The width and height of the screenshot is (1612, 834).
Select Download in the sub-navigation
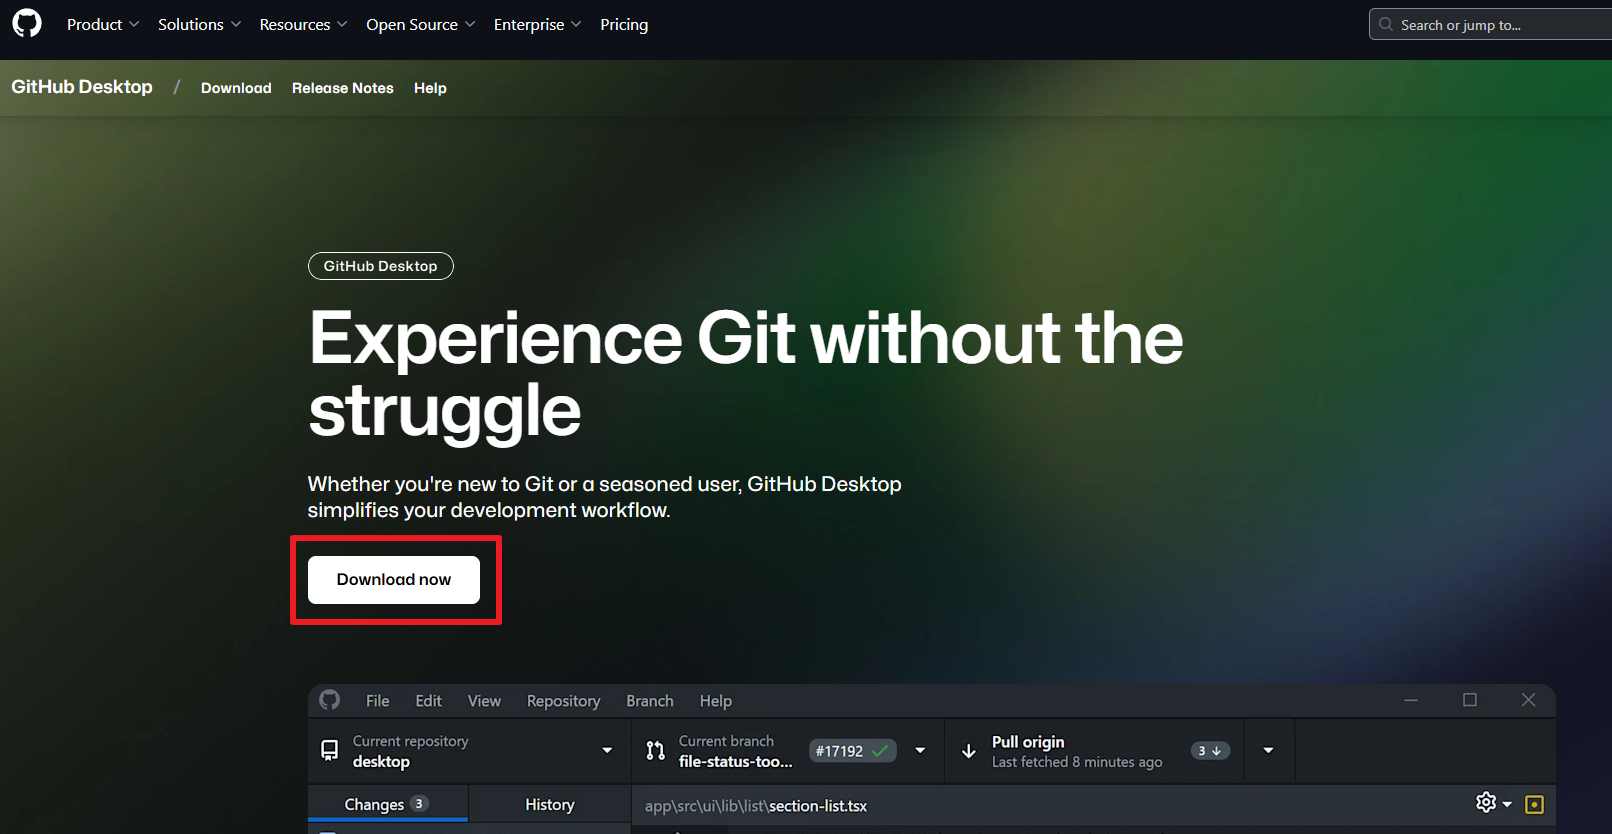236,88
